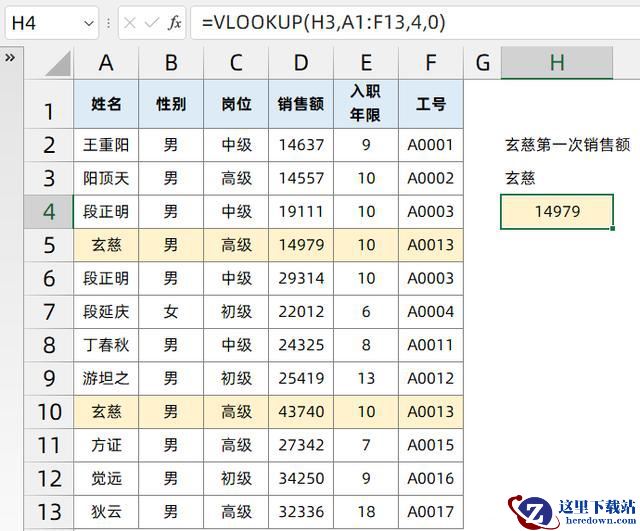Image resolution: width=640 pixels, height=531 pixels.
Task: Click header cell 销售额
Action: (301, 104)
